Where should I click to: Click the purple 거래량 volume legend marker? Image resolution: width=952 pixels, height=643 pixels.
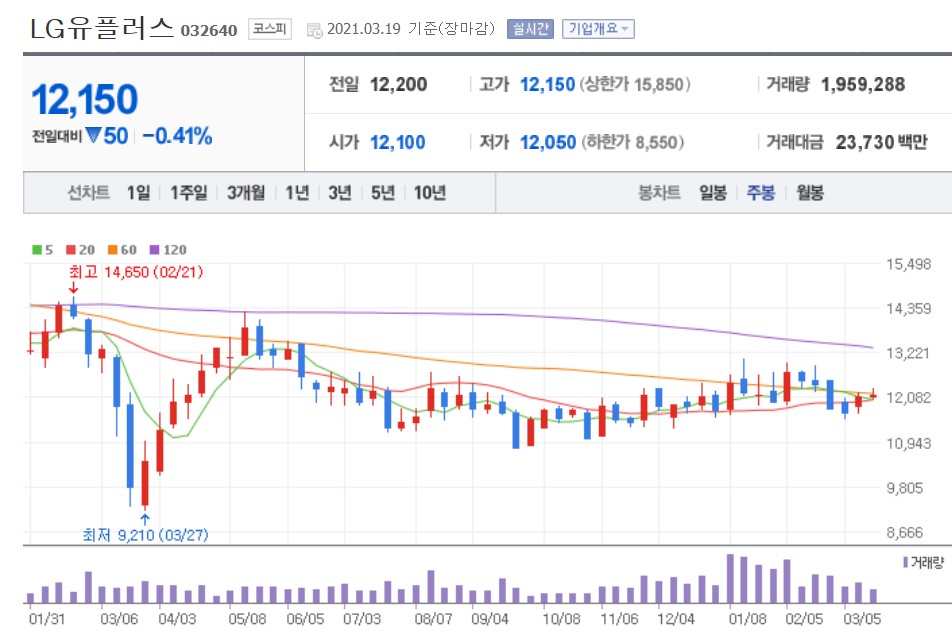pyautogui.click(x=905, y=563)
